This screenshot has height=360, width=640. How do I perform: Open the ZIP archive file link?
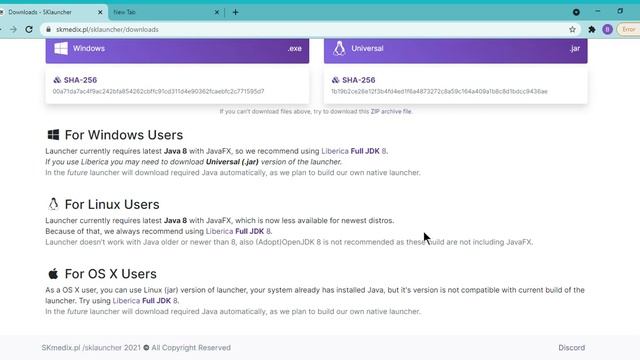(391, 111)
